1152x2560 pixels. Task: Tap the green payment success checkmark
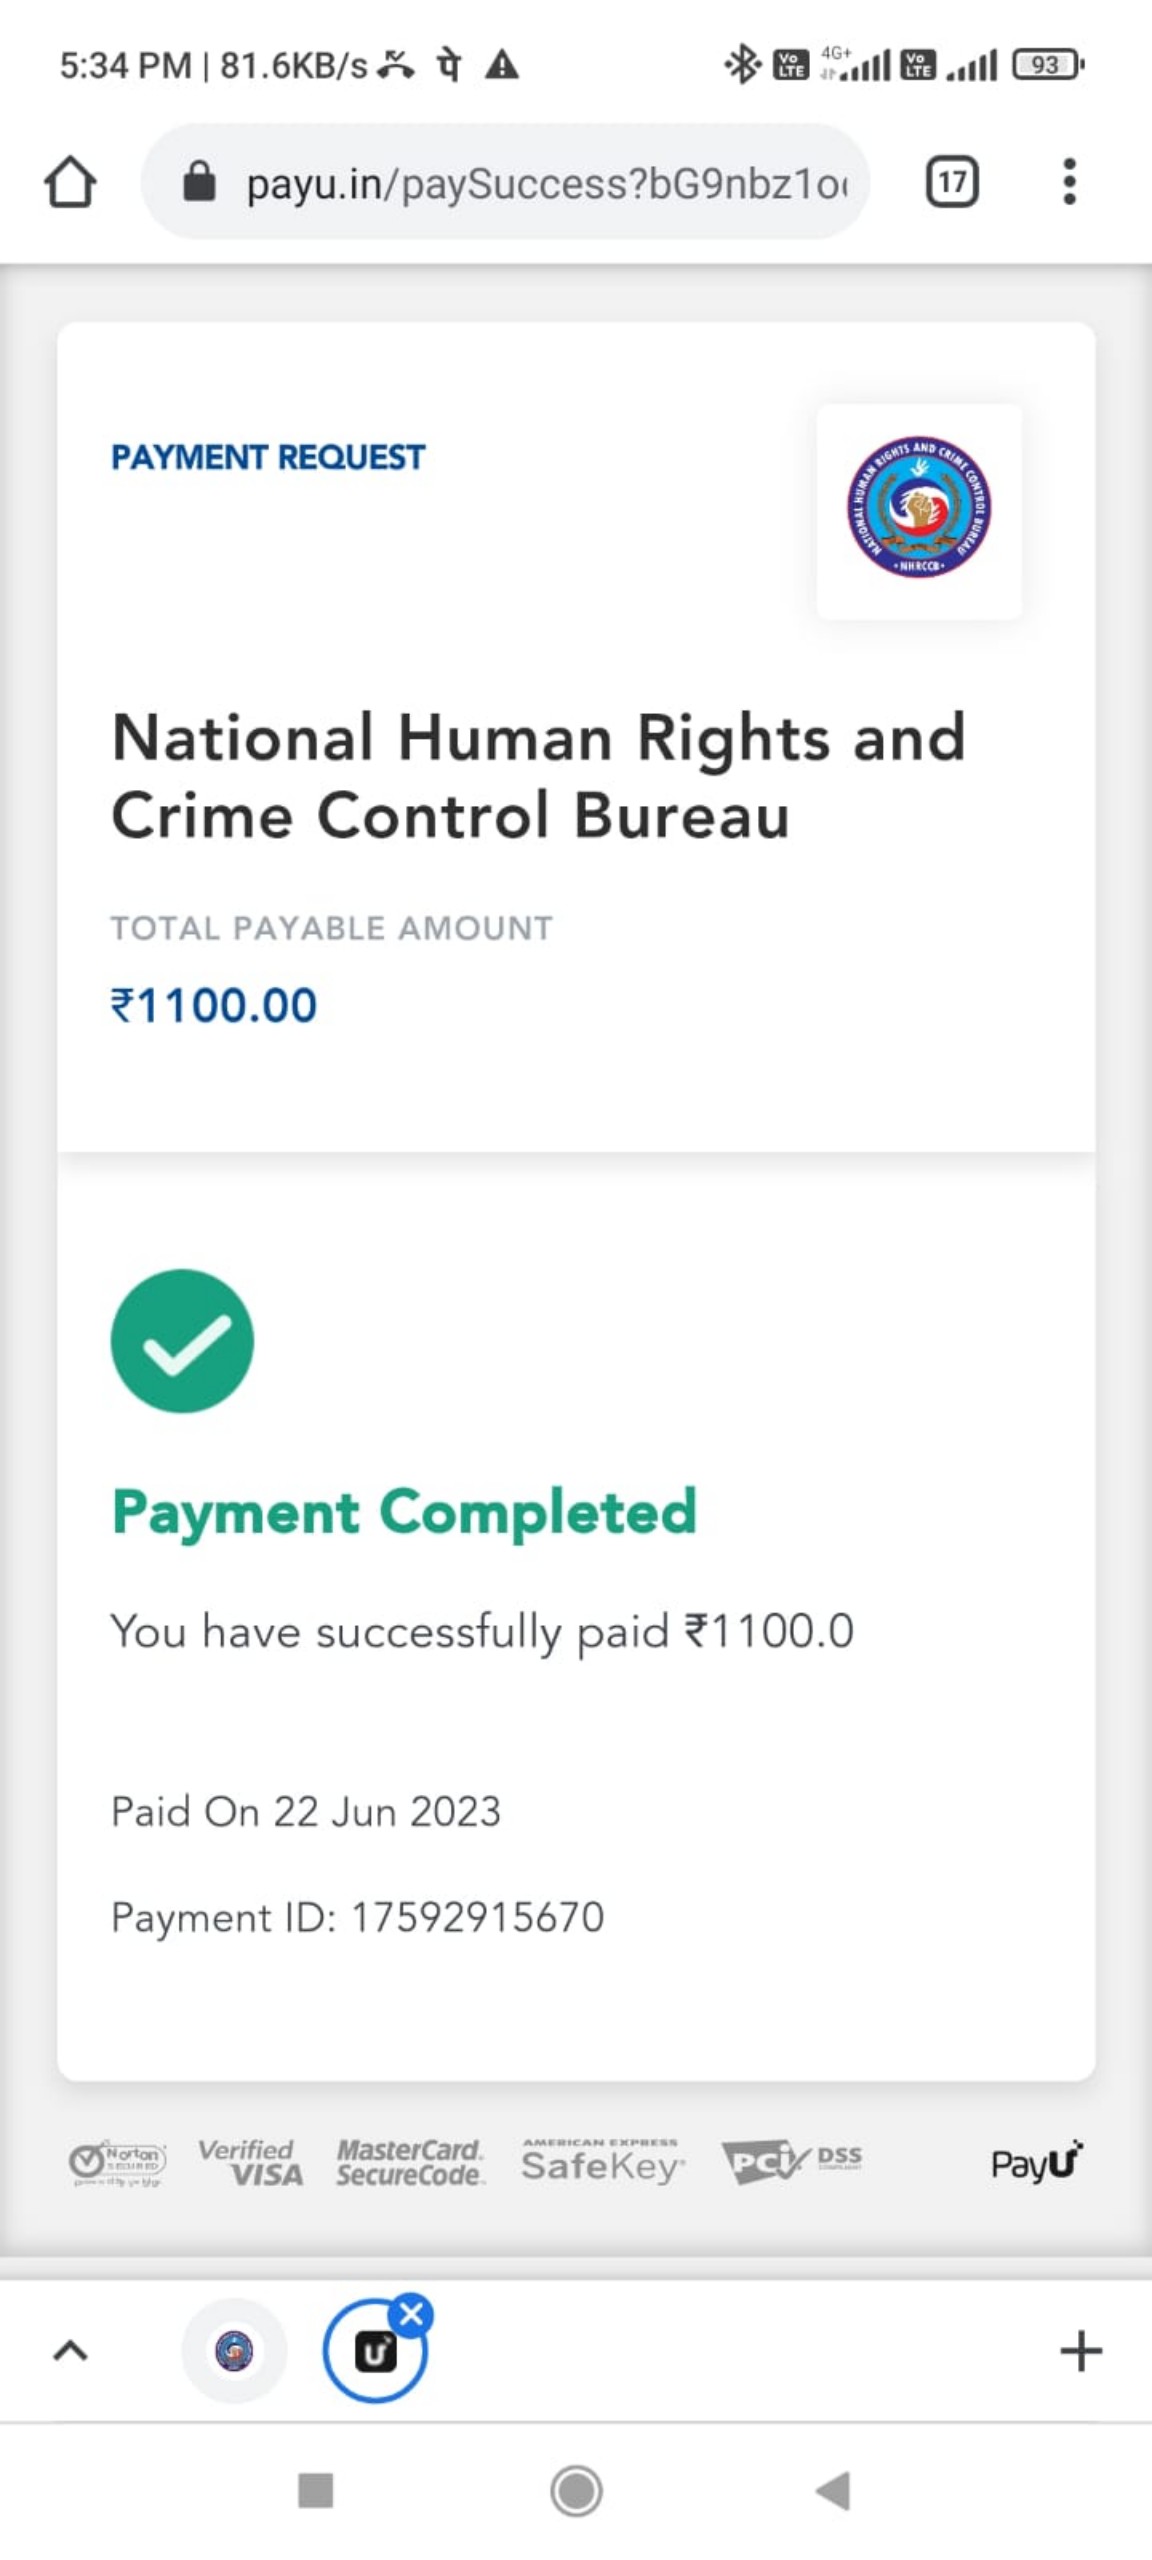[x=182, y=1340]
